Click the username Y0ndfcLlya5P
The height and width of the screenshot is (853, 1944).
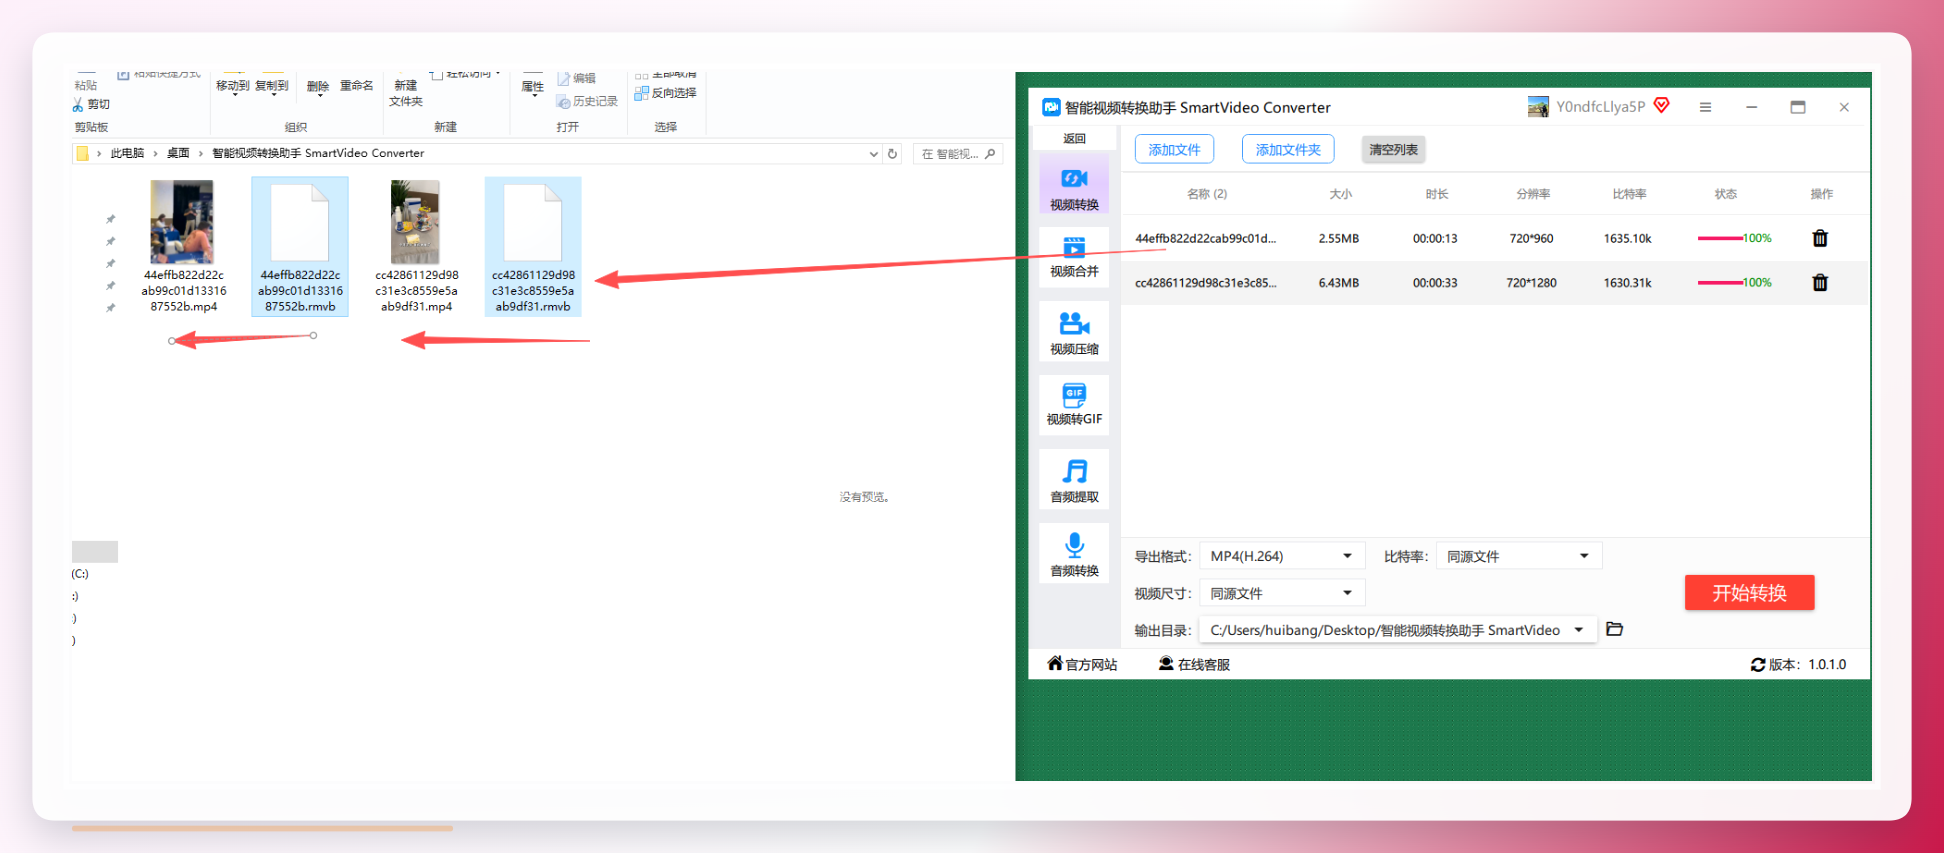(x=1600, y=107)
